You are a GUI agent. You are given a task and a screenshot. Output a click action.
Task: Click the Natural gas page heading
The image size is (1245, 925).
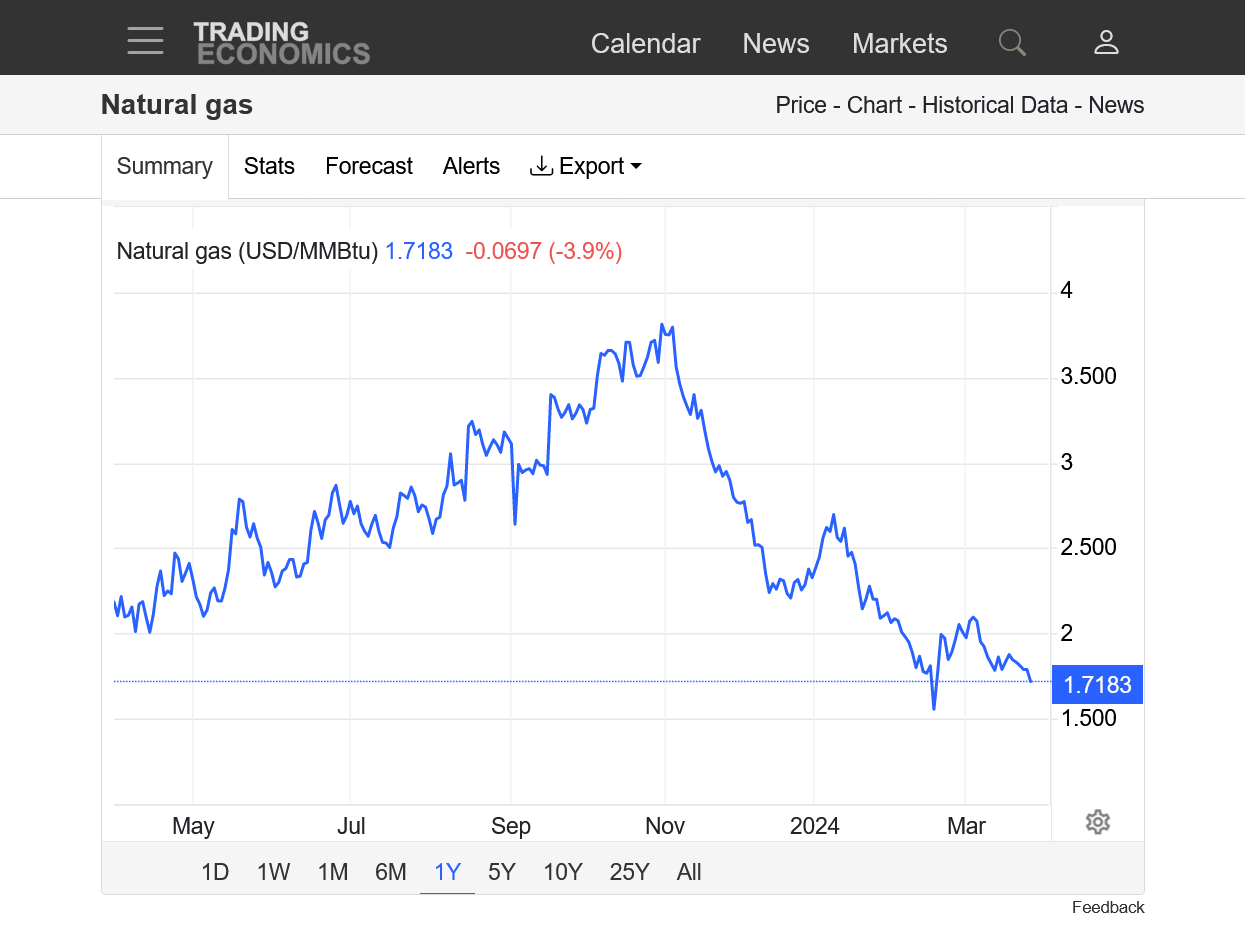(x=177, y=105)
